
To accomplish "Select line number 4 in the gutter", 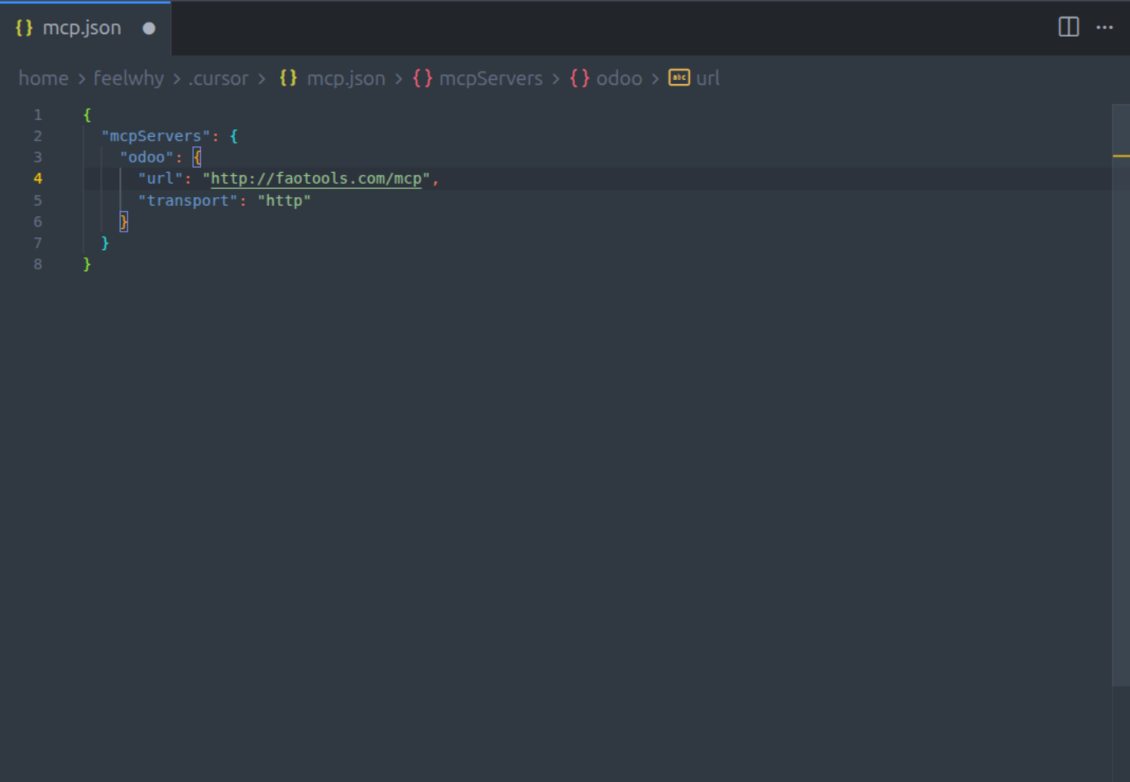I will coord(38,178).
